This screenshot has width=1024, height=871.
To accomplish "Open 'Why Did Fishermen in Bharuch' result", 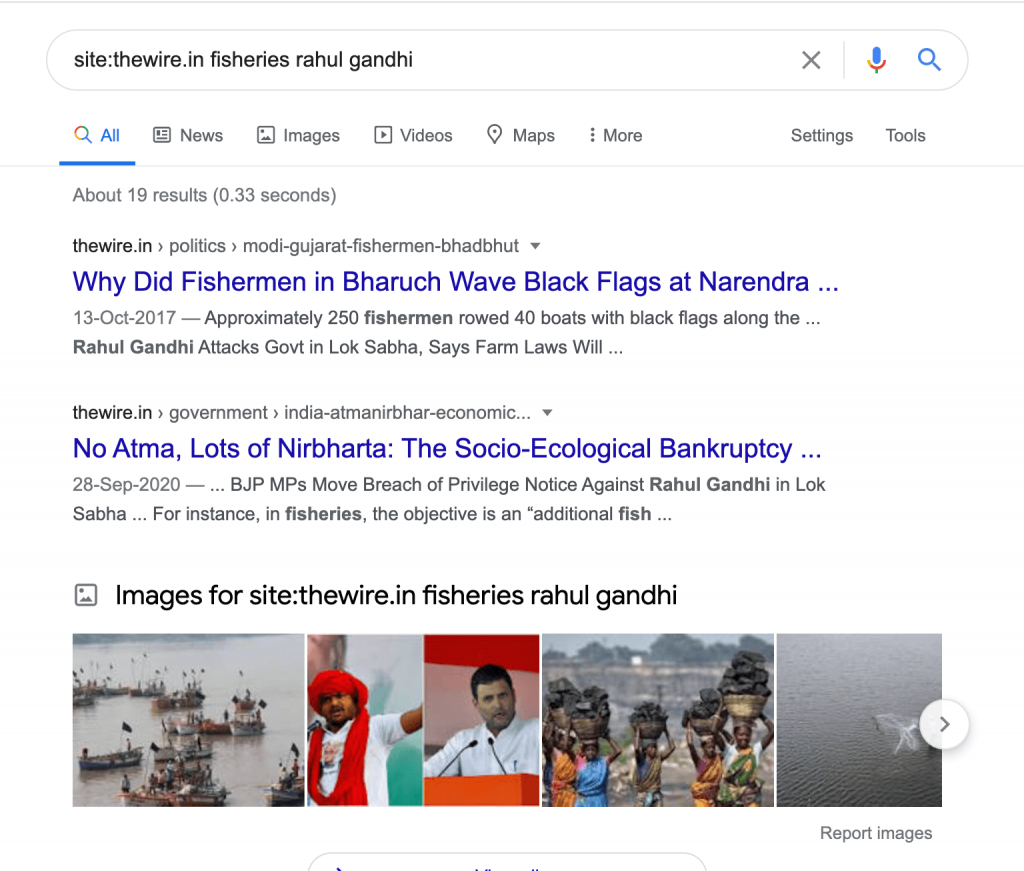I will 455,282.
